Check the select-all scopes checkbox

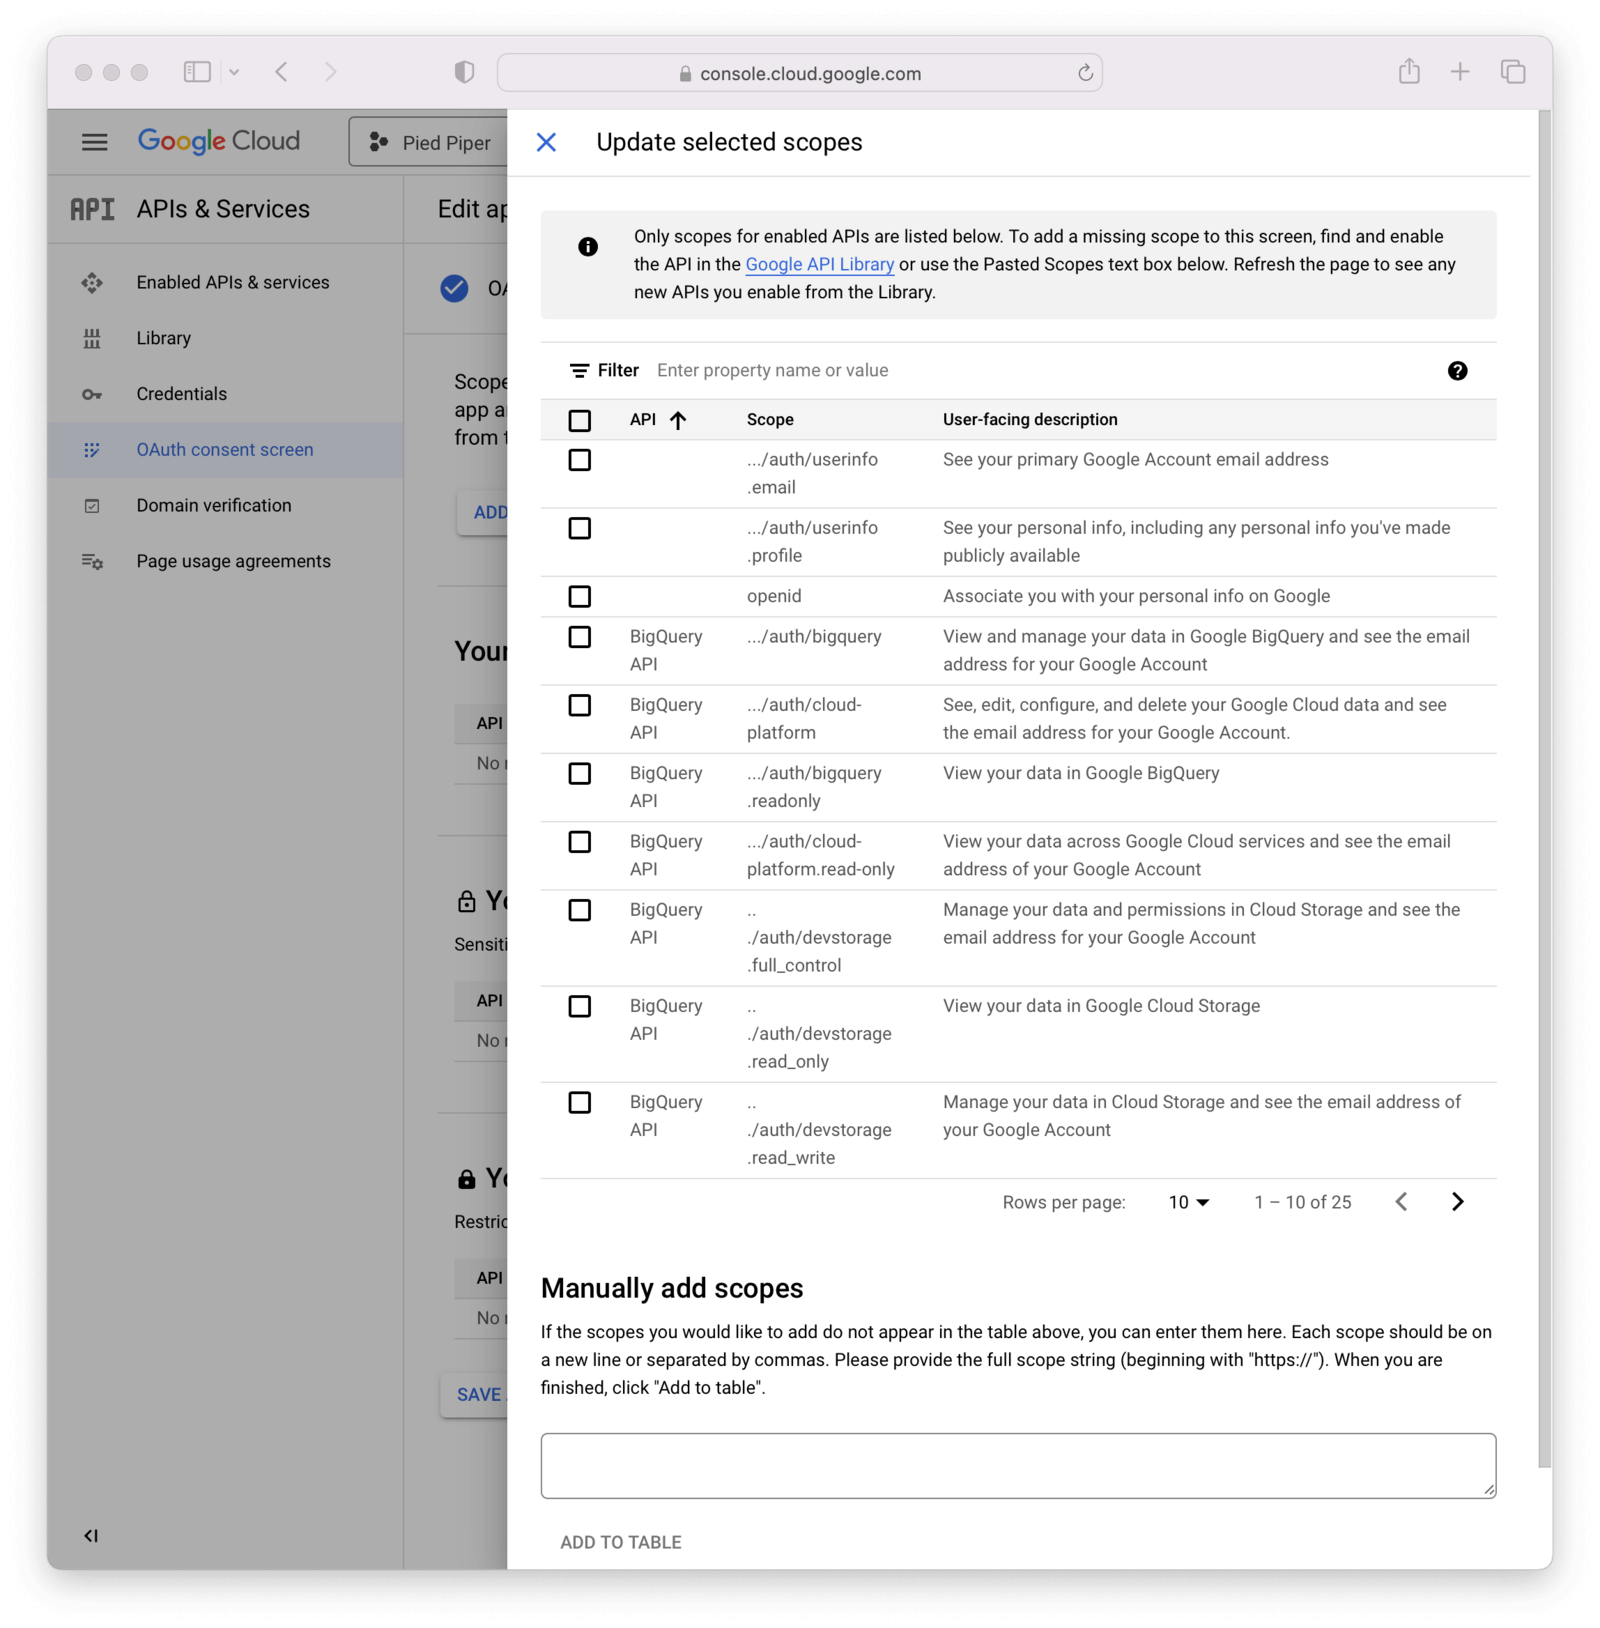[579, 420]
